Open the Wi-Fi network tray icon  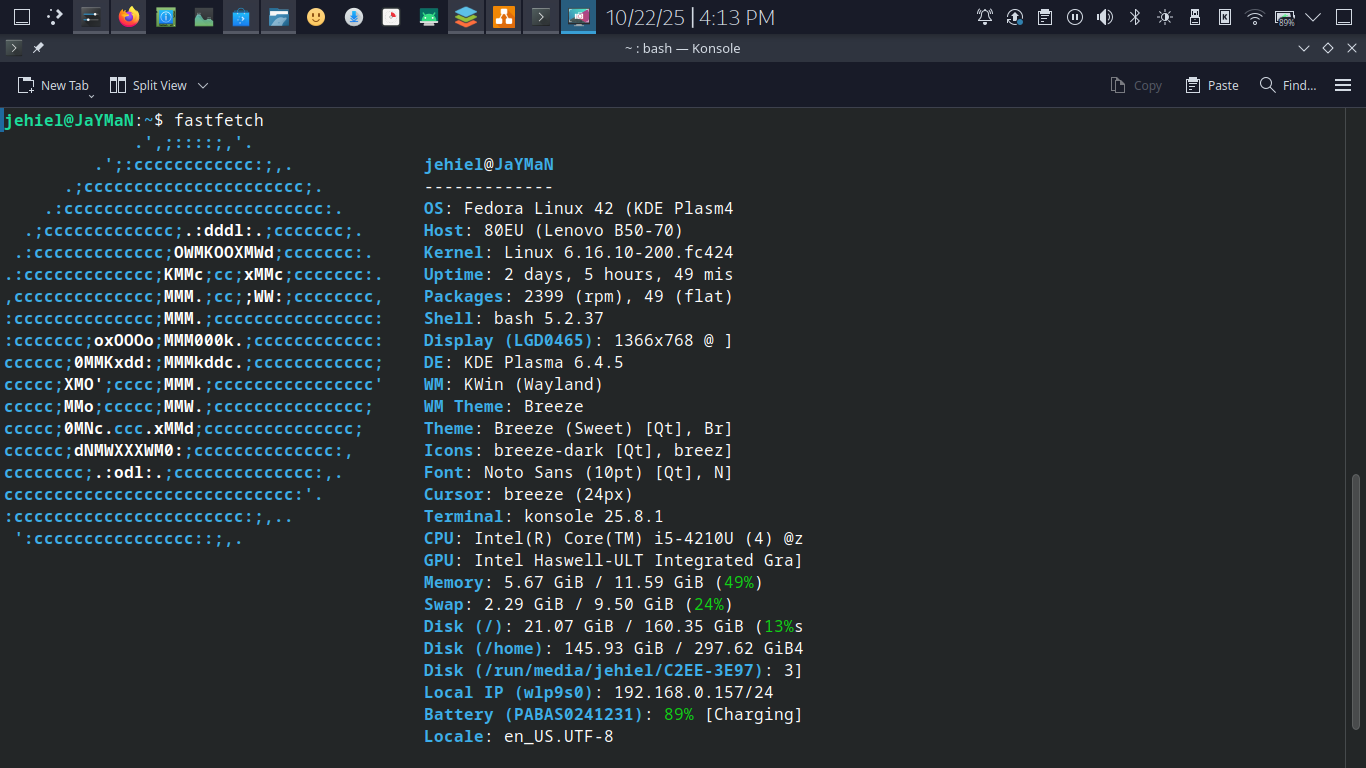pyautogui.click(x=1254, y=17)
